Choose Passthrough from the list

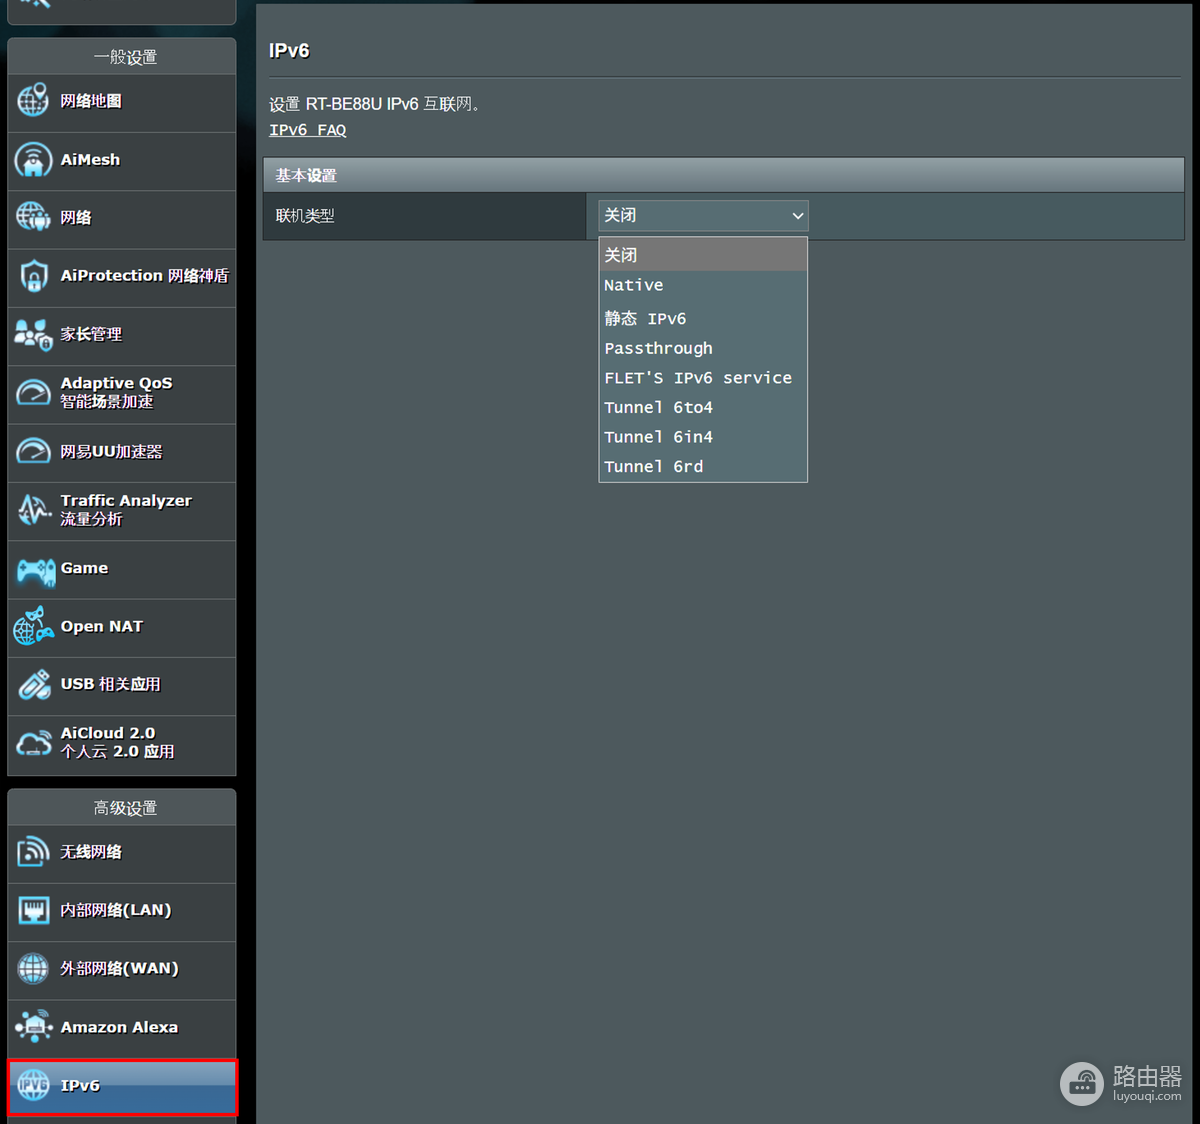(703, 348)
